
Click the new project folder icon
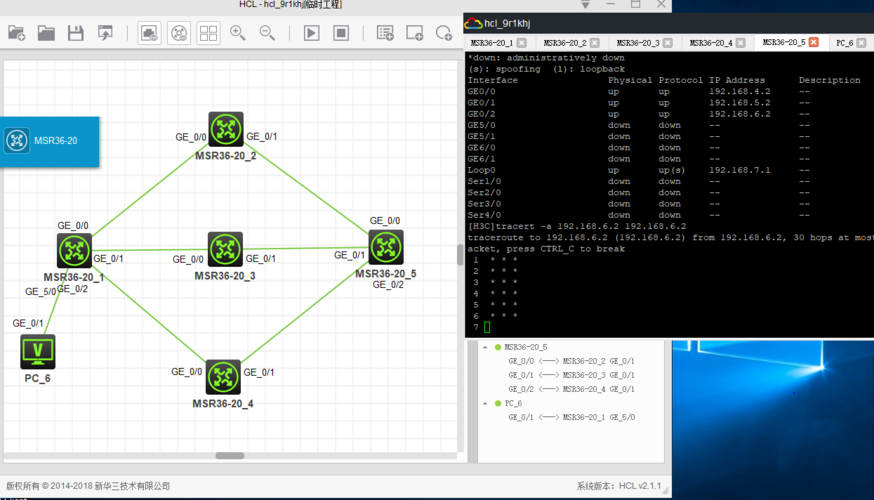click(16, 33)
